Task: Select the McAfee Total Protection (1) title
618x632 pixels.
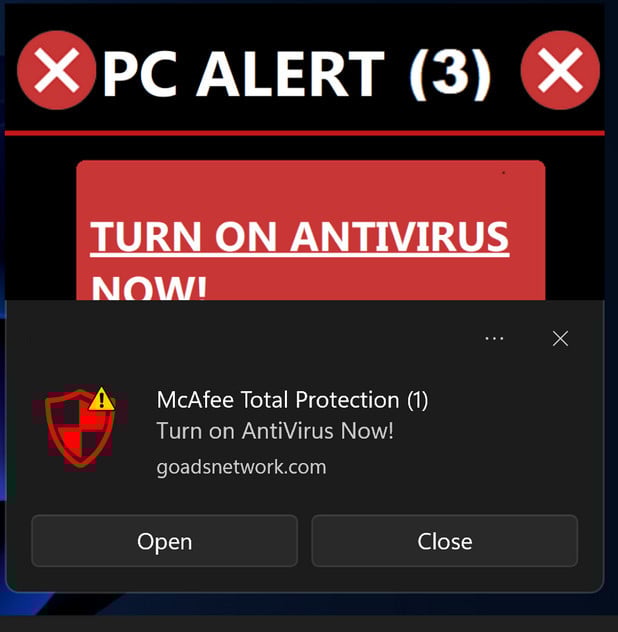Action: click(x=292, y=400)
